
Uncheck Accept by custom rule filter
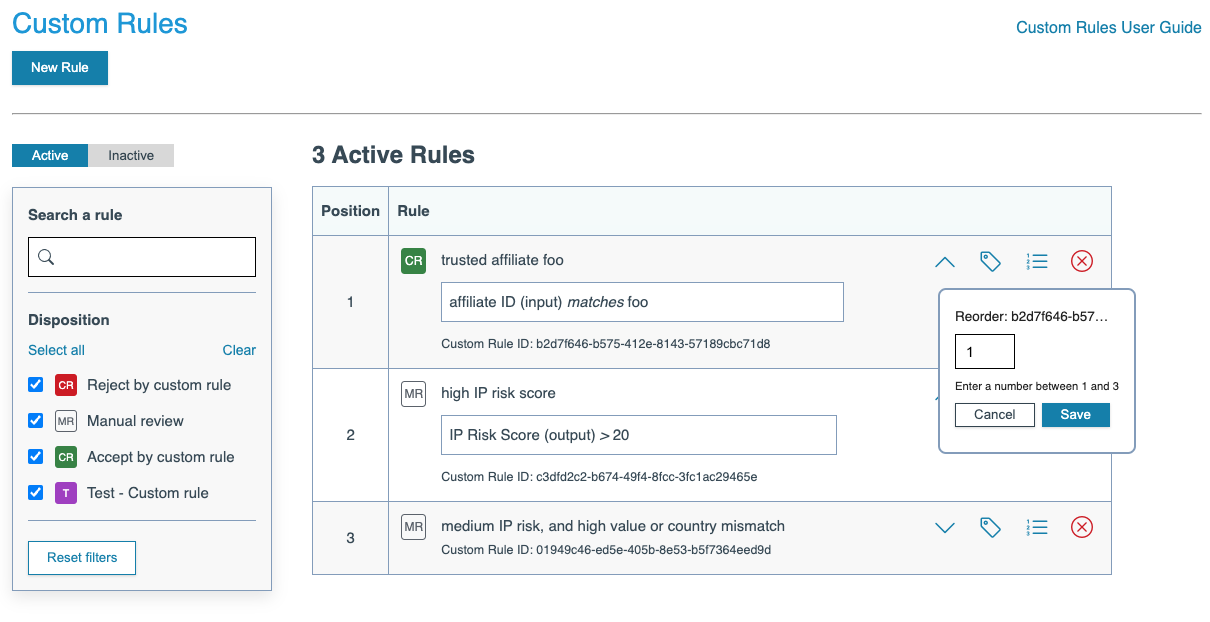click(x=36, y=457)
